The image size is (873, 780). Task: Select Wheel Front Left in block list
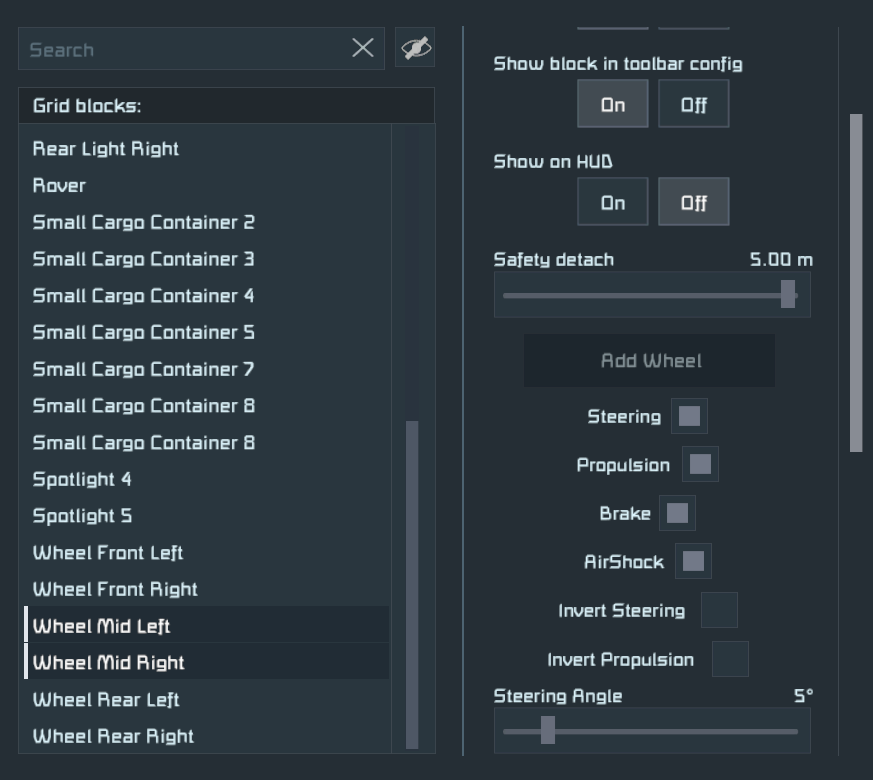pyautogui.click(x=108, y=553)
